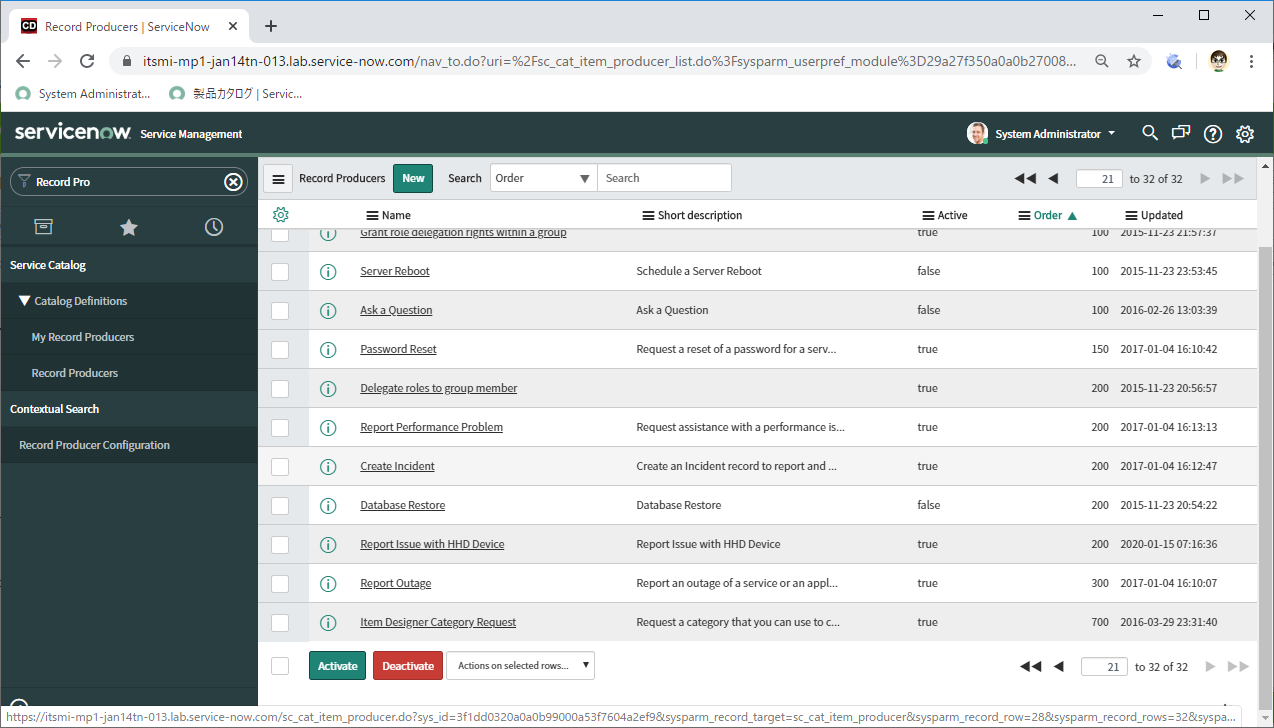Preview Ask a Question record info icon
Screen dimensions: 1274x728
pos(327,310)
